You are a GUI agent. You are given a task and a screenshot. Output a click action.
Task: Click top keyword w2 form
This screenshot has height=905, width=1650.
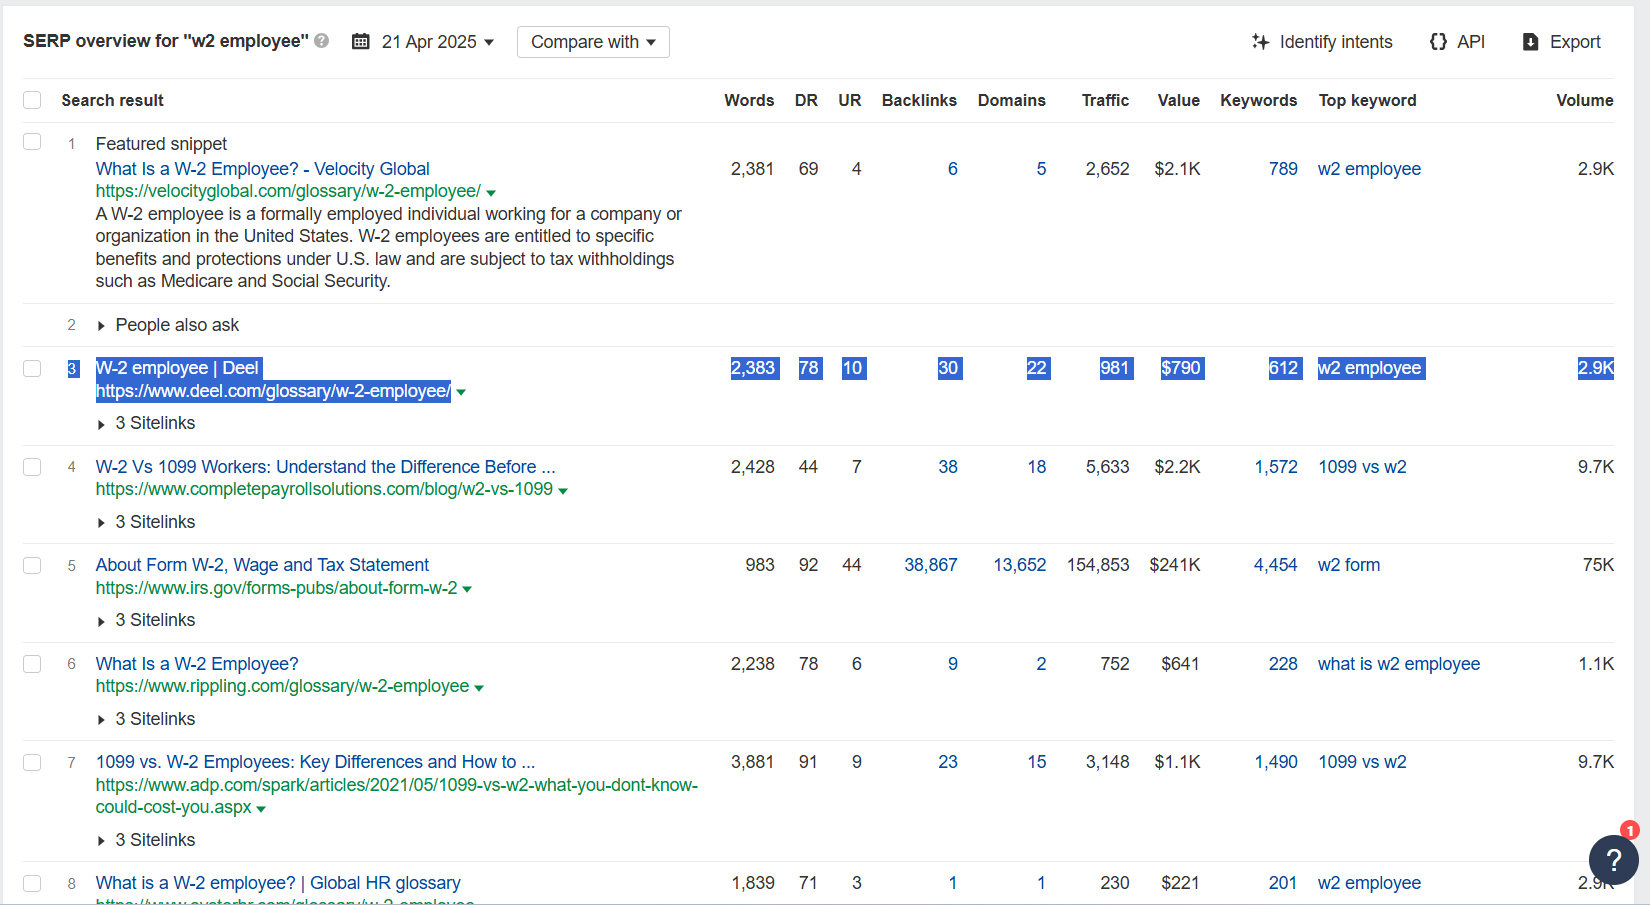pyautogui.click(x=1348, y=565)
